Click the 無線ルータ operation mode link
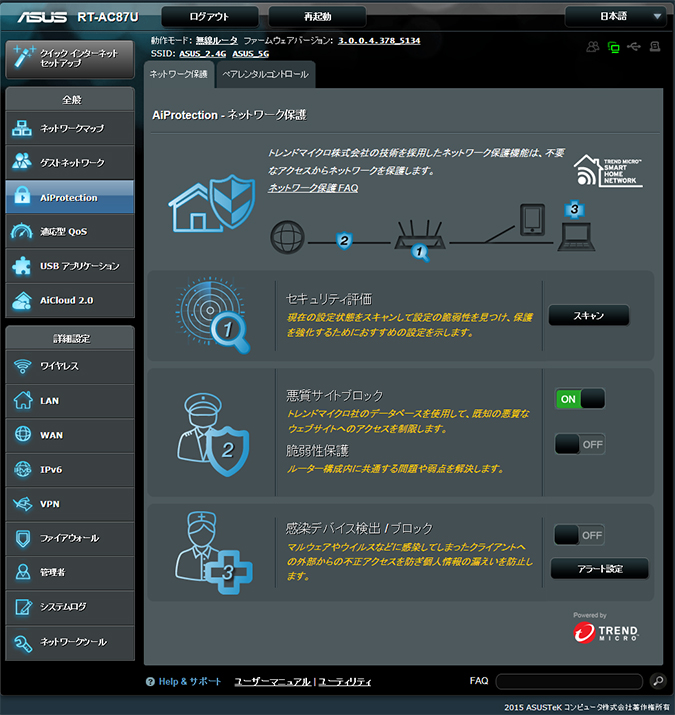 (x=217, y=41)
